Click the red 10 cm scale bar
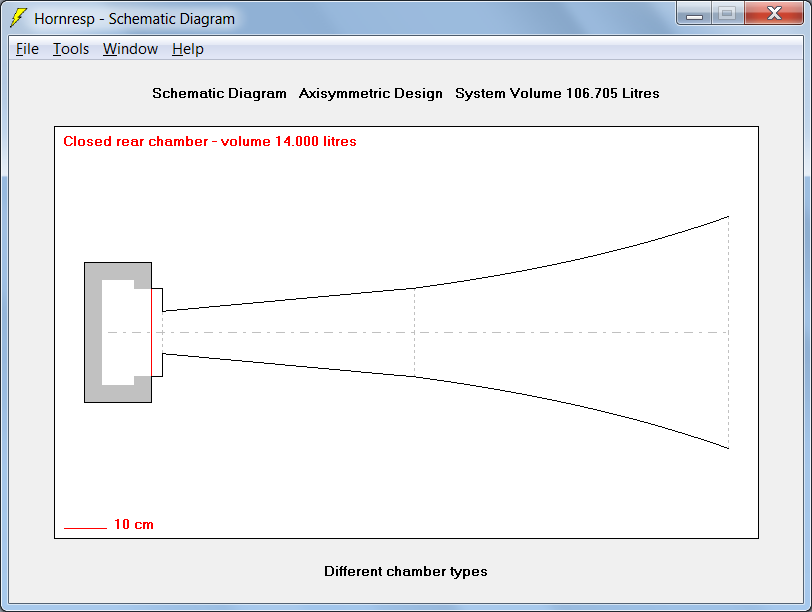812x612 pixels. (x=85, y=528)
